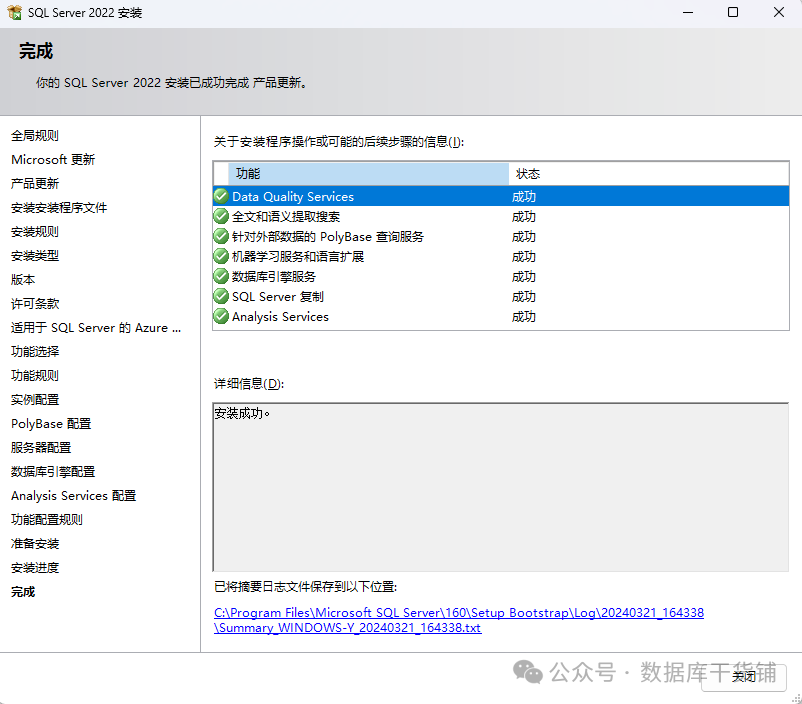This screenshot has width=802, height=704.
Task: Click 实例配置 step in sidebar
Action: [35, 400]
